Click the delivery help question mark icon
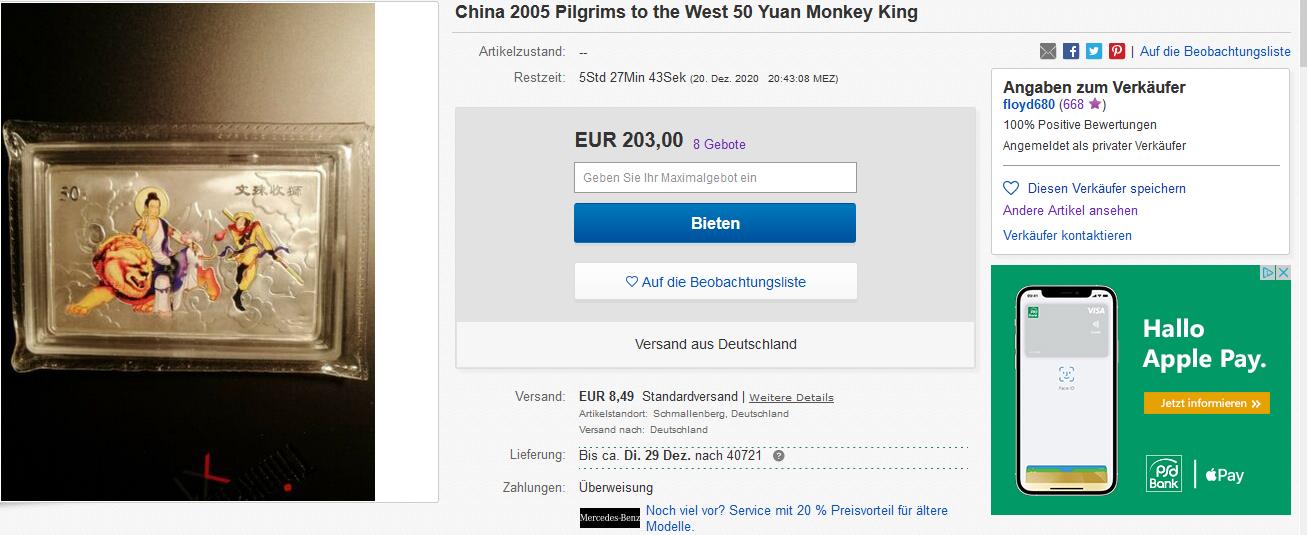The image size is (1307, 535). pyautogui.click(x=779, y=456)
